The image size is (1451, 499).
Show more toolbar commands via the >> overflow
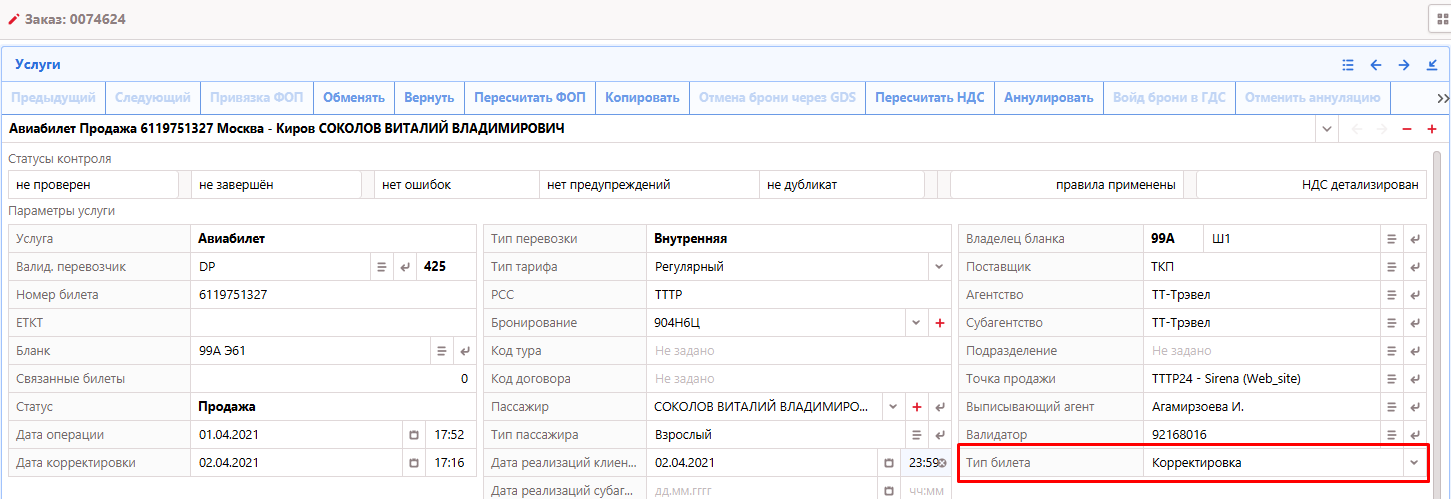[x=1442, y=98]
